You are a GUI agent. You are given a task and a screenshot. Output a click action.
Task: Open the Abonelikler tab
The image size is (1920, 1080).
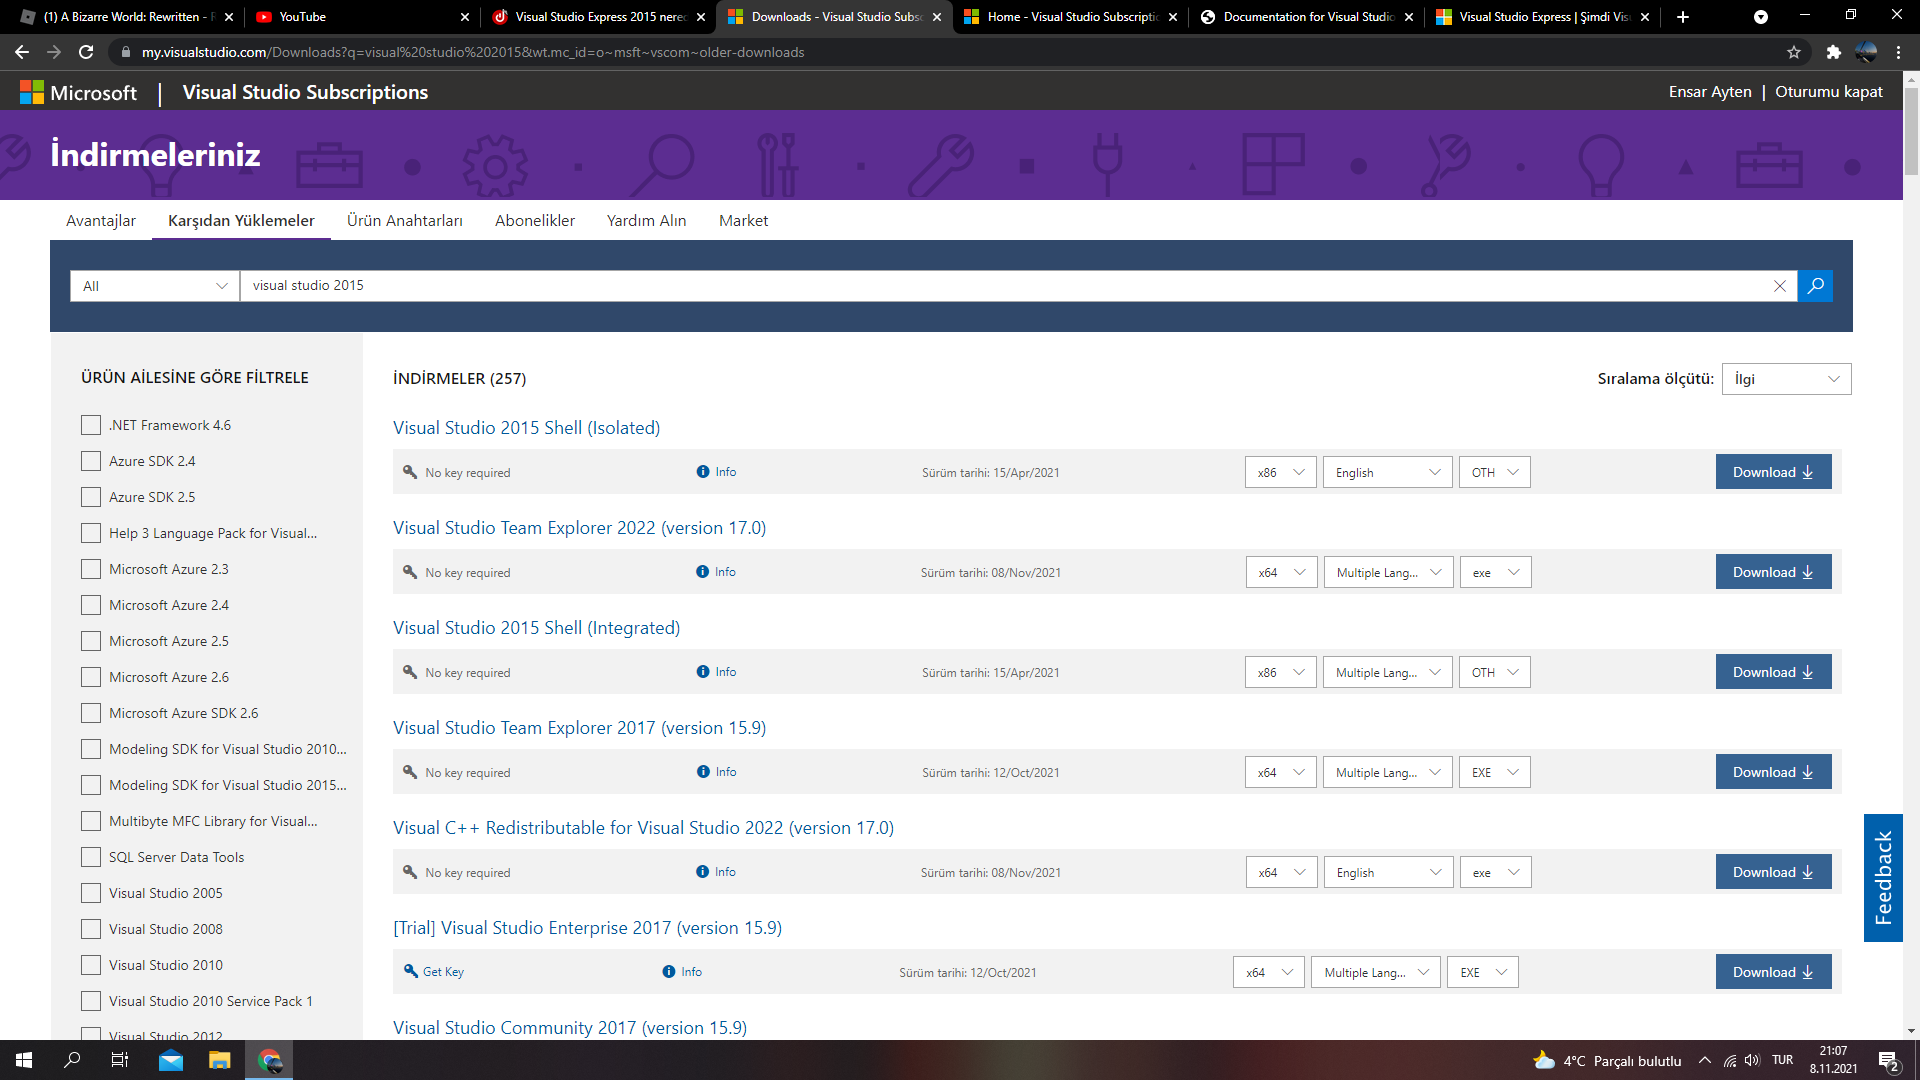[534, 220]
